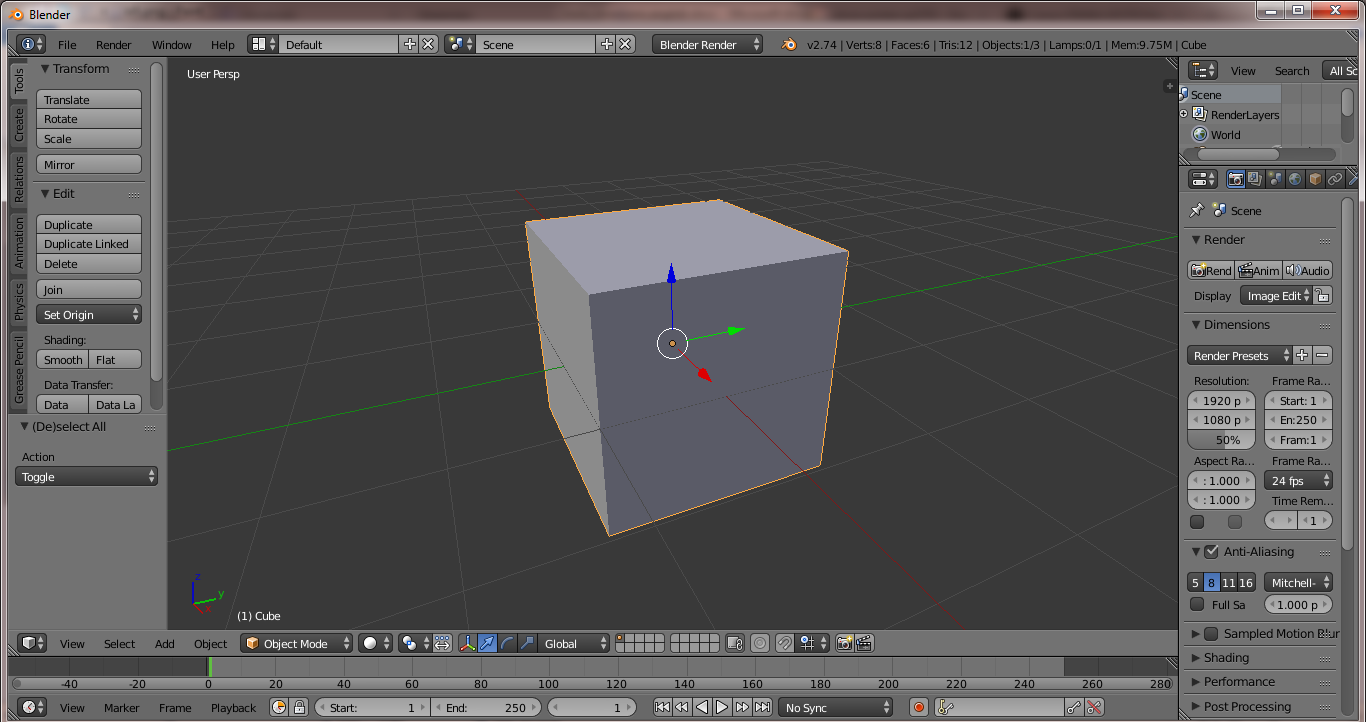Toggle the timeline preview range clock icon
1366x722 pixels.
pos(279,707)
